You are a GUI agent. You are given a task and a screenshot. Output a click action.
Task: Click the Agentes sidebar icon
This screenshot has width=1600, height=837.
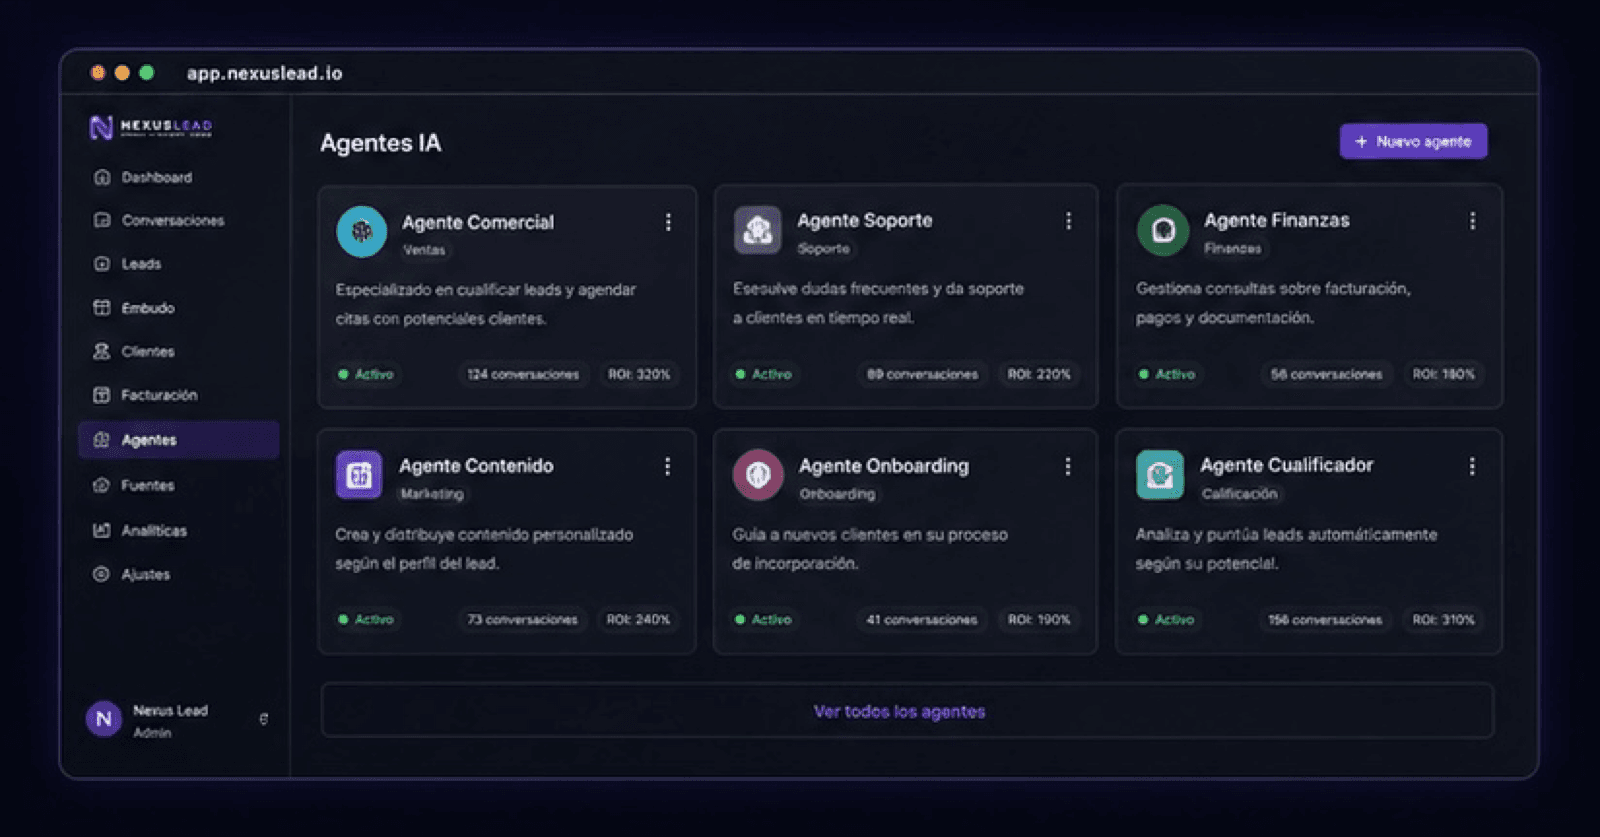101,440
